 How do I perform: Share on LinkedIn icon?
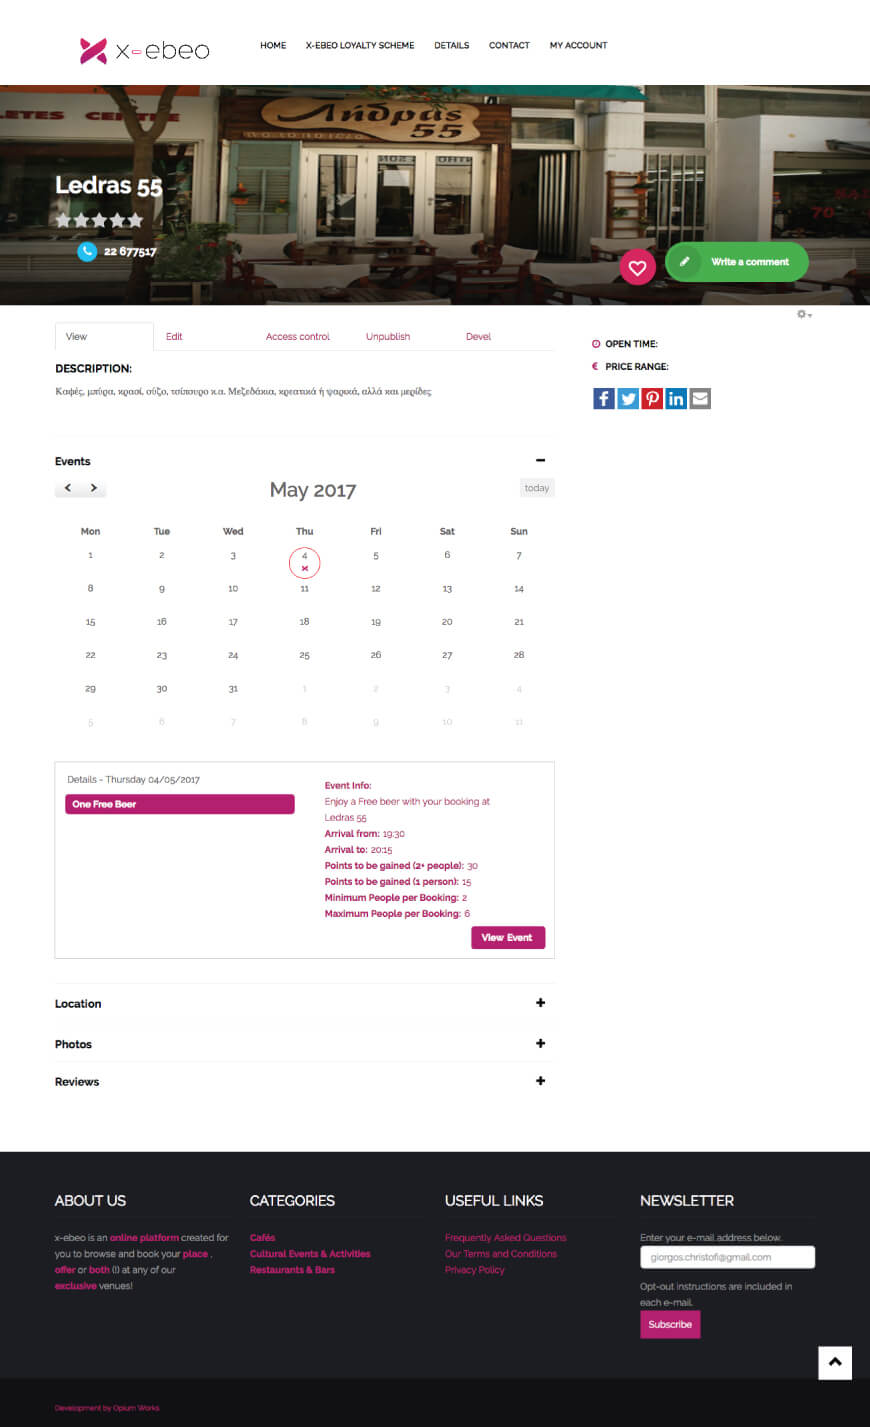(x=676, y=399)
